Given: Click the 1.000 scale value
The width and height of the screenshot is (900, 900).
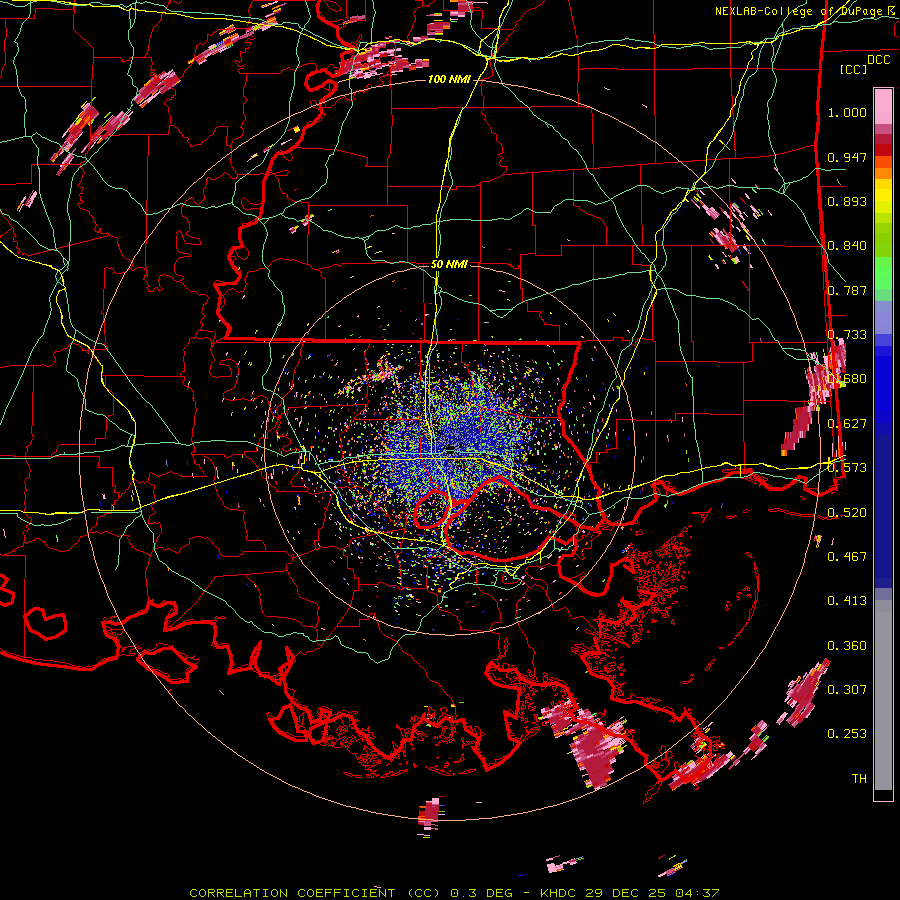Looking at the screenshot, I should coord(847,112).
